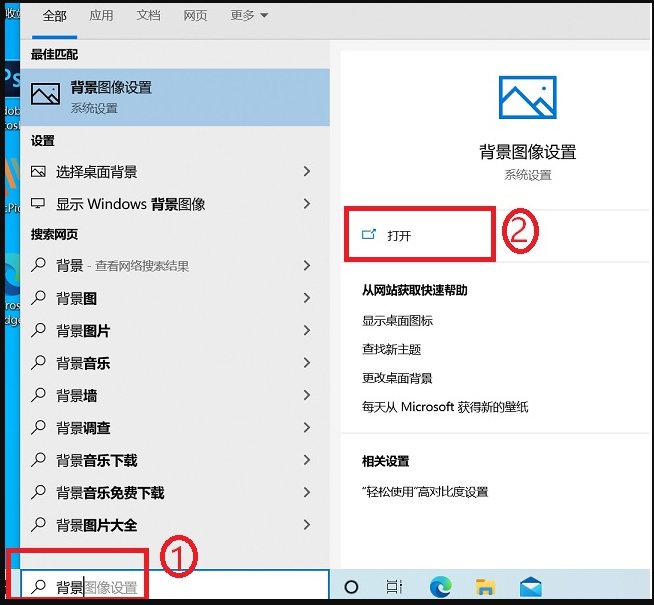
Task: Select the 背景图片 web suggestion
Action: 175,330
